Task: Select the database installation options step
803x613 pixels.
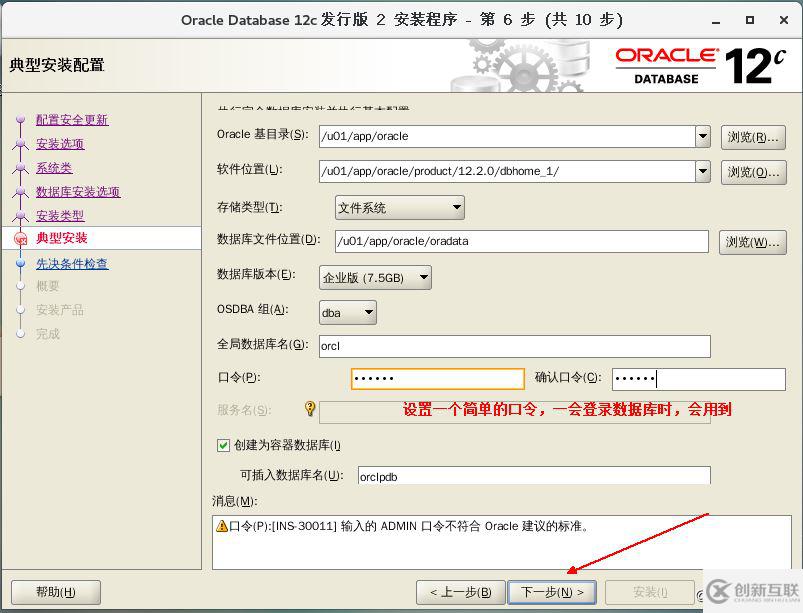Action: point(78,192)
